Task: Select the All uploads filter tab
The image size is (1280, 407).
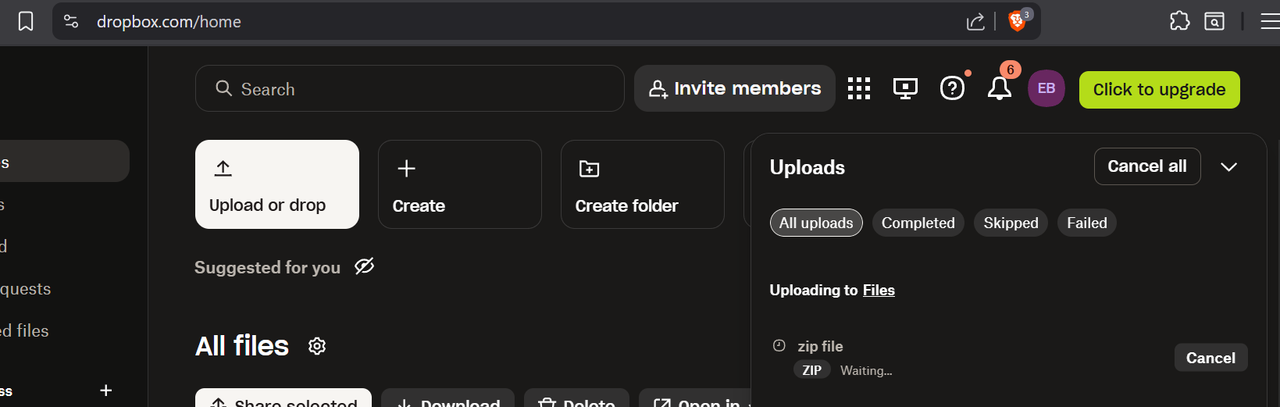Action: 816,223
